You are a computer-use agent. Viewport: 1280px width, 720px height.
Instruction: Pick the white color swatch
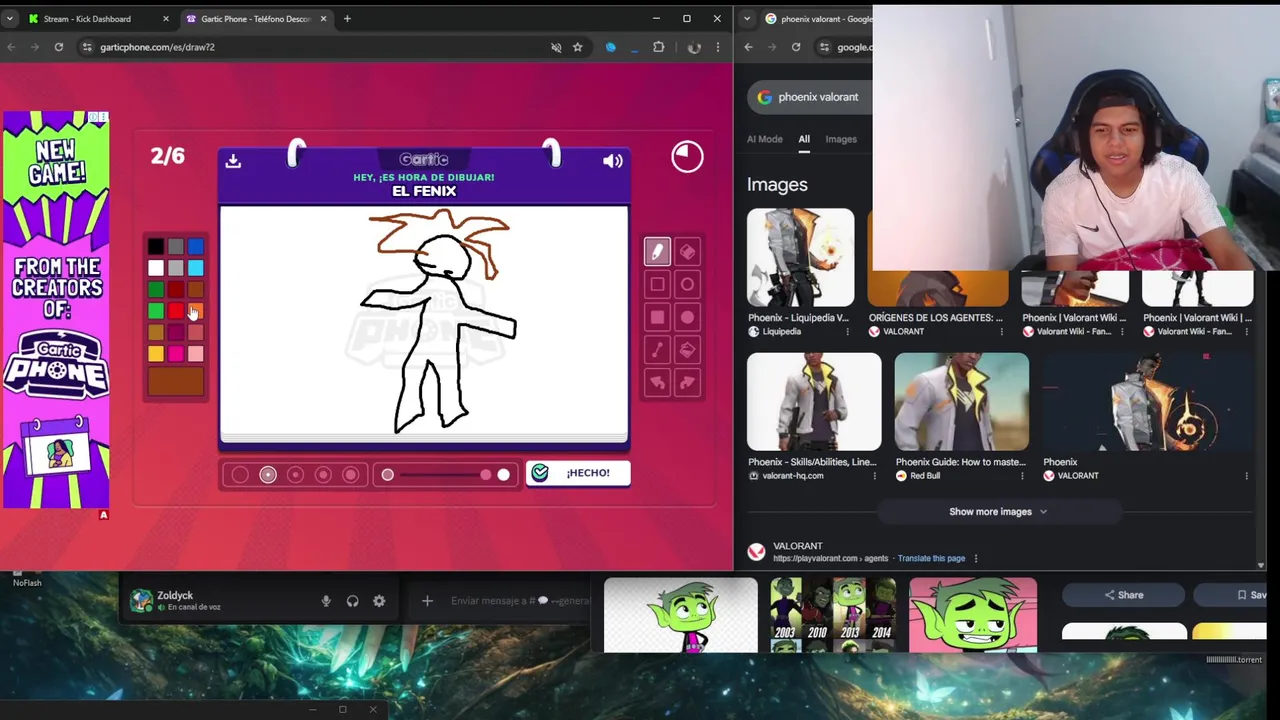pyautogui.click(x=156, y=268)
